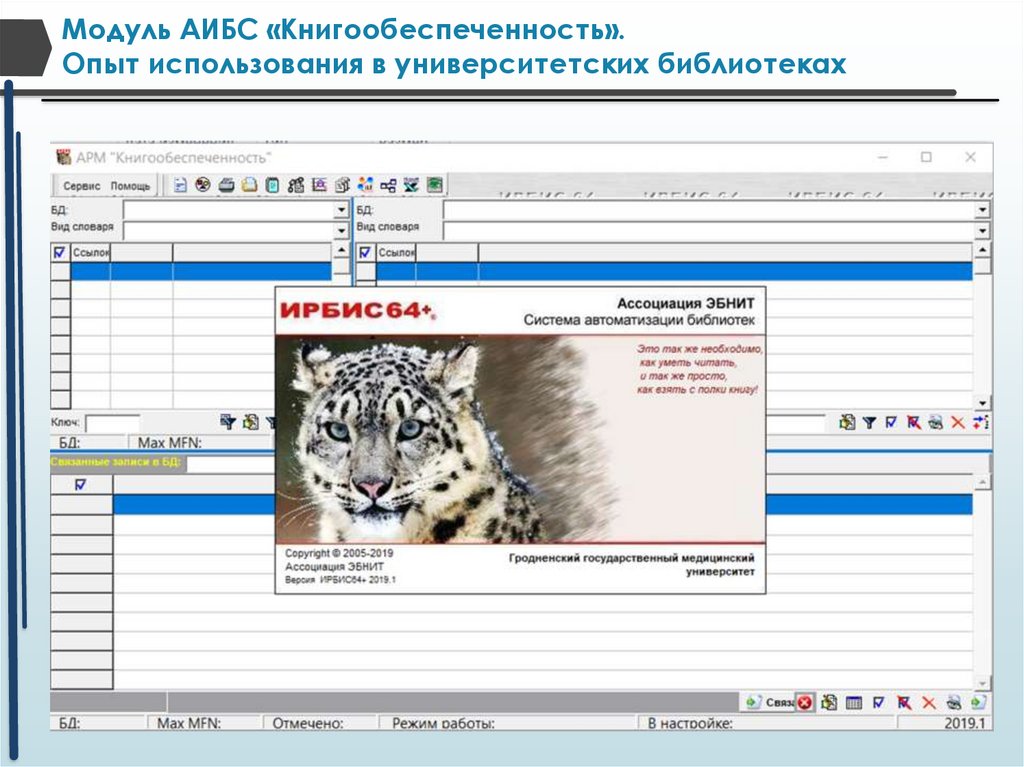
Task: Click the bug document icon in bottom toolbar
Action: pyautogui.click(x=829, y=702)
